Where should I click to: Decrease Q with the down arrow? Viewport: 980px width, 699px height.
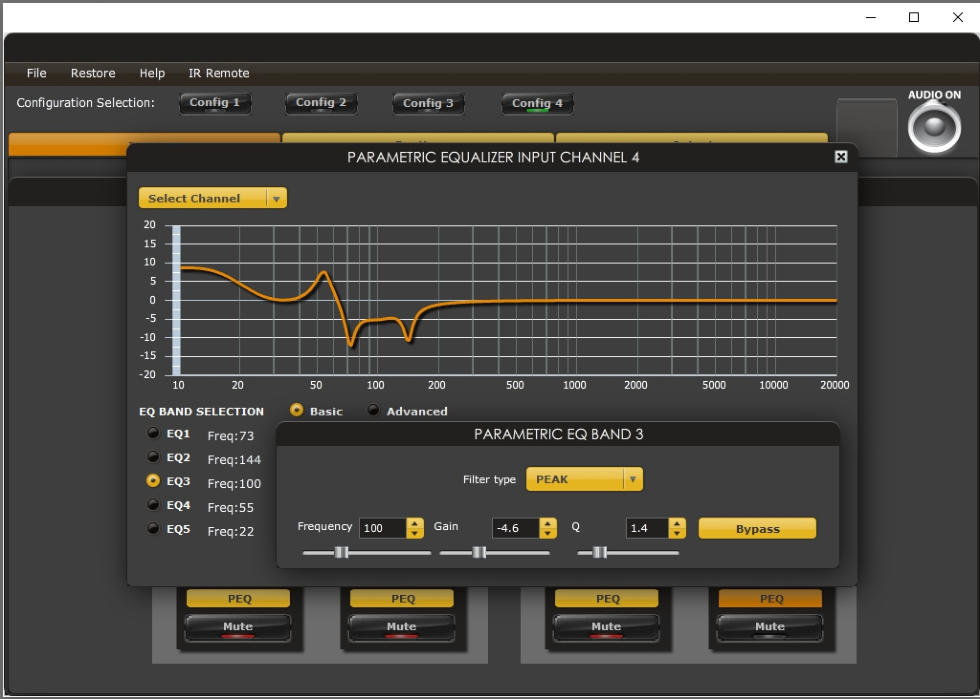[678, 533]
